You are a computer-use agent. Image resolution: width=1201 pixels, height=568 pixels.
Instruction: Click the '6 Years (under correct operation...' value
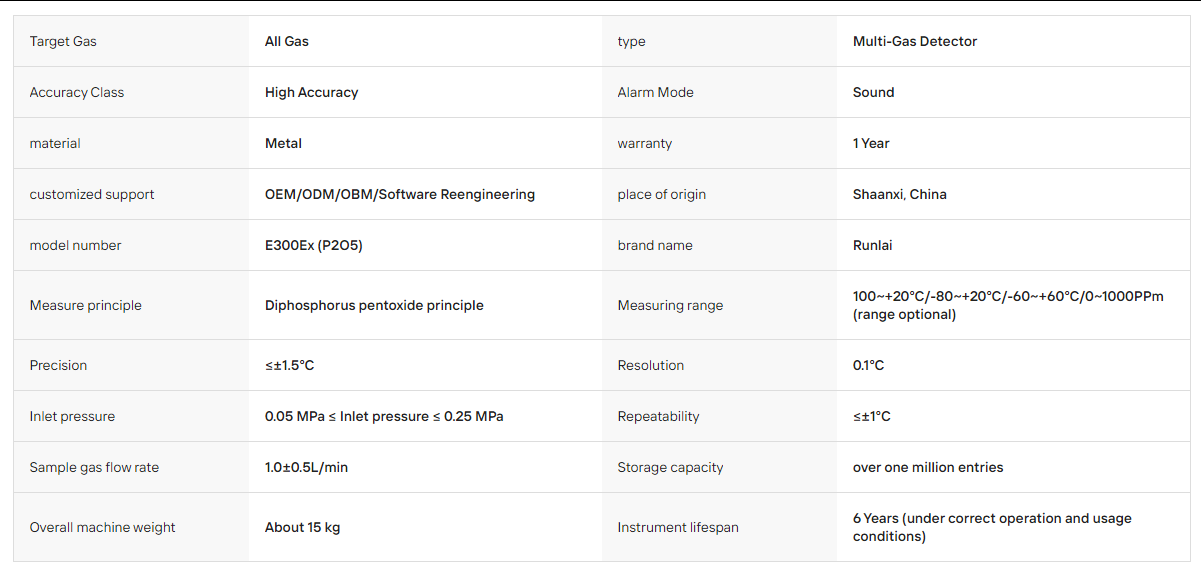tap(992, 527)
